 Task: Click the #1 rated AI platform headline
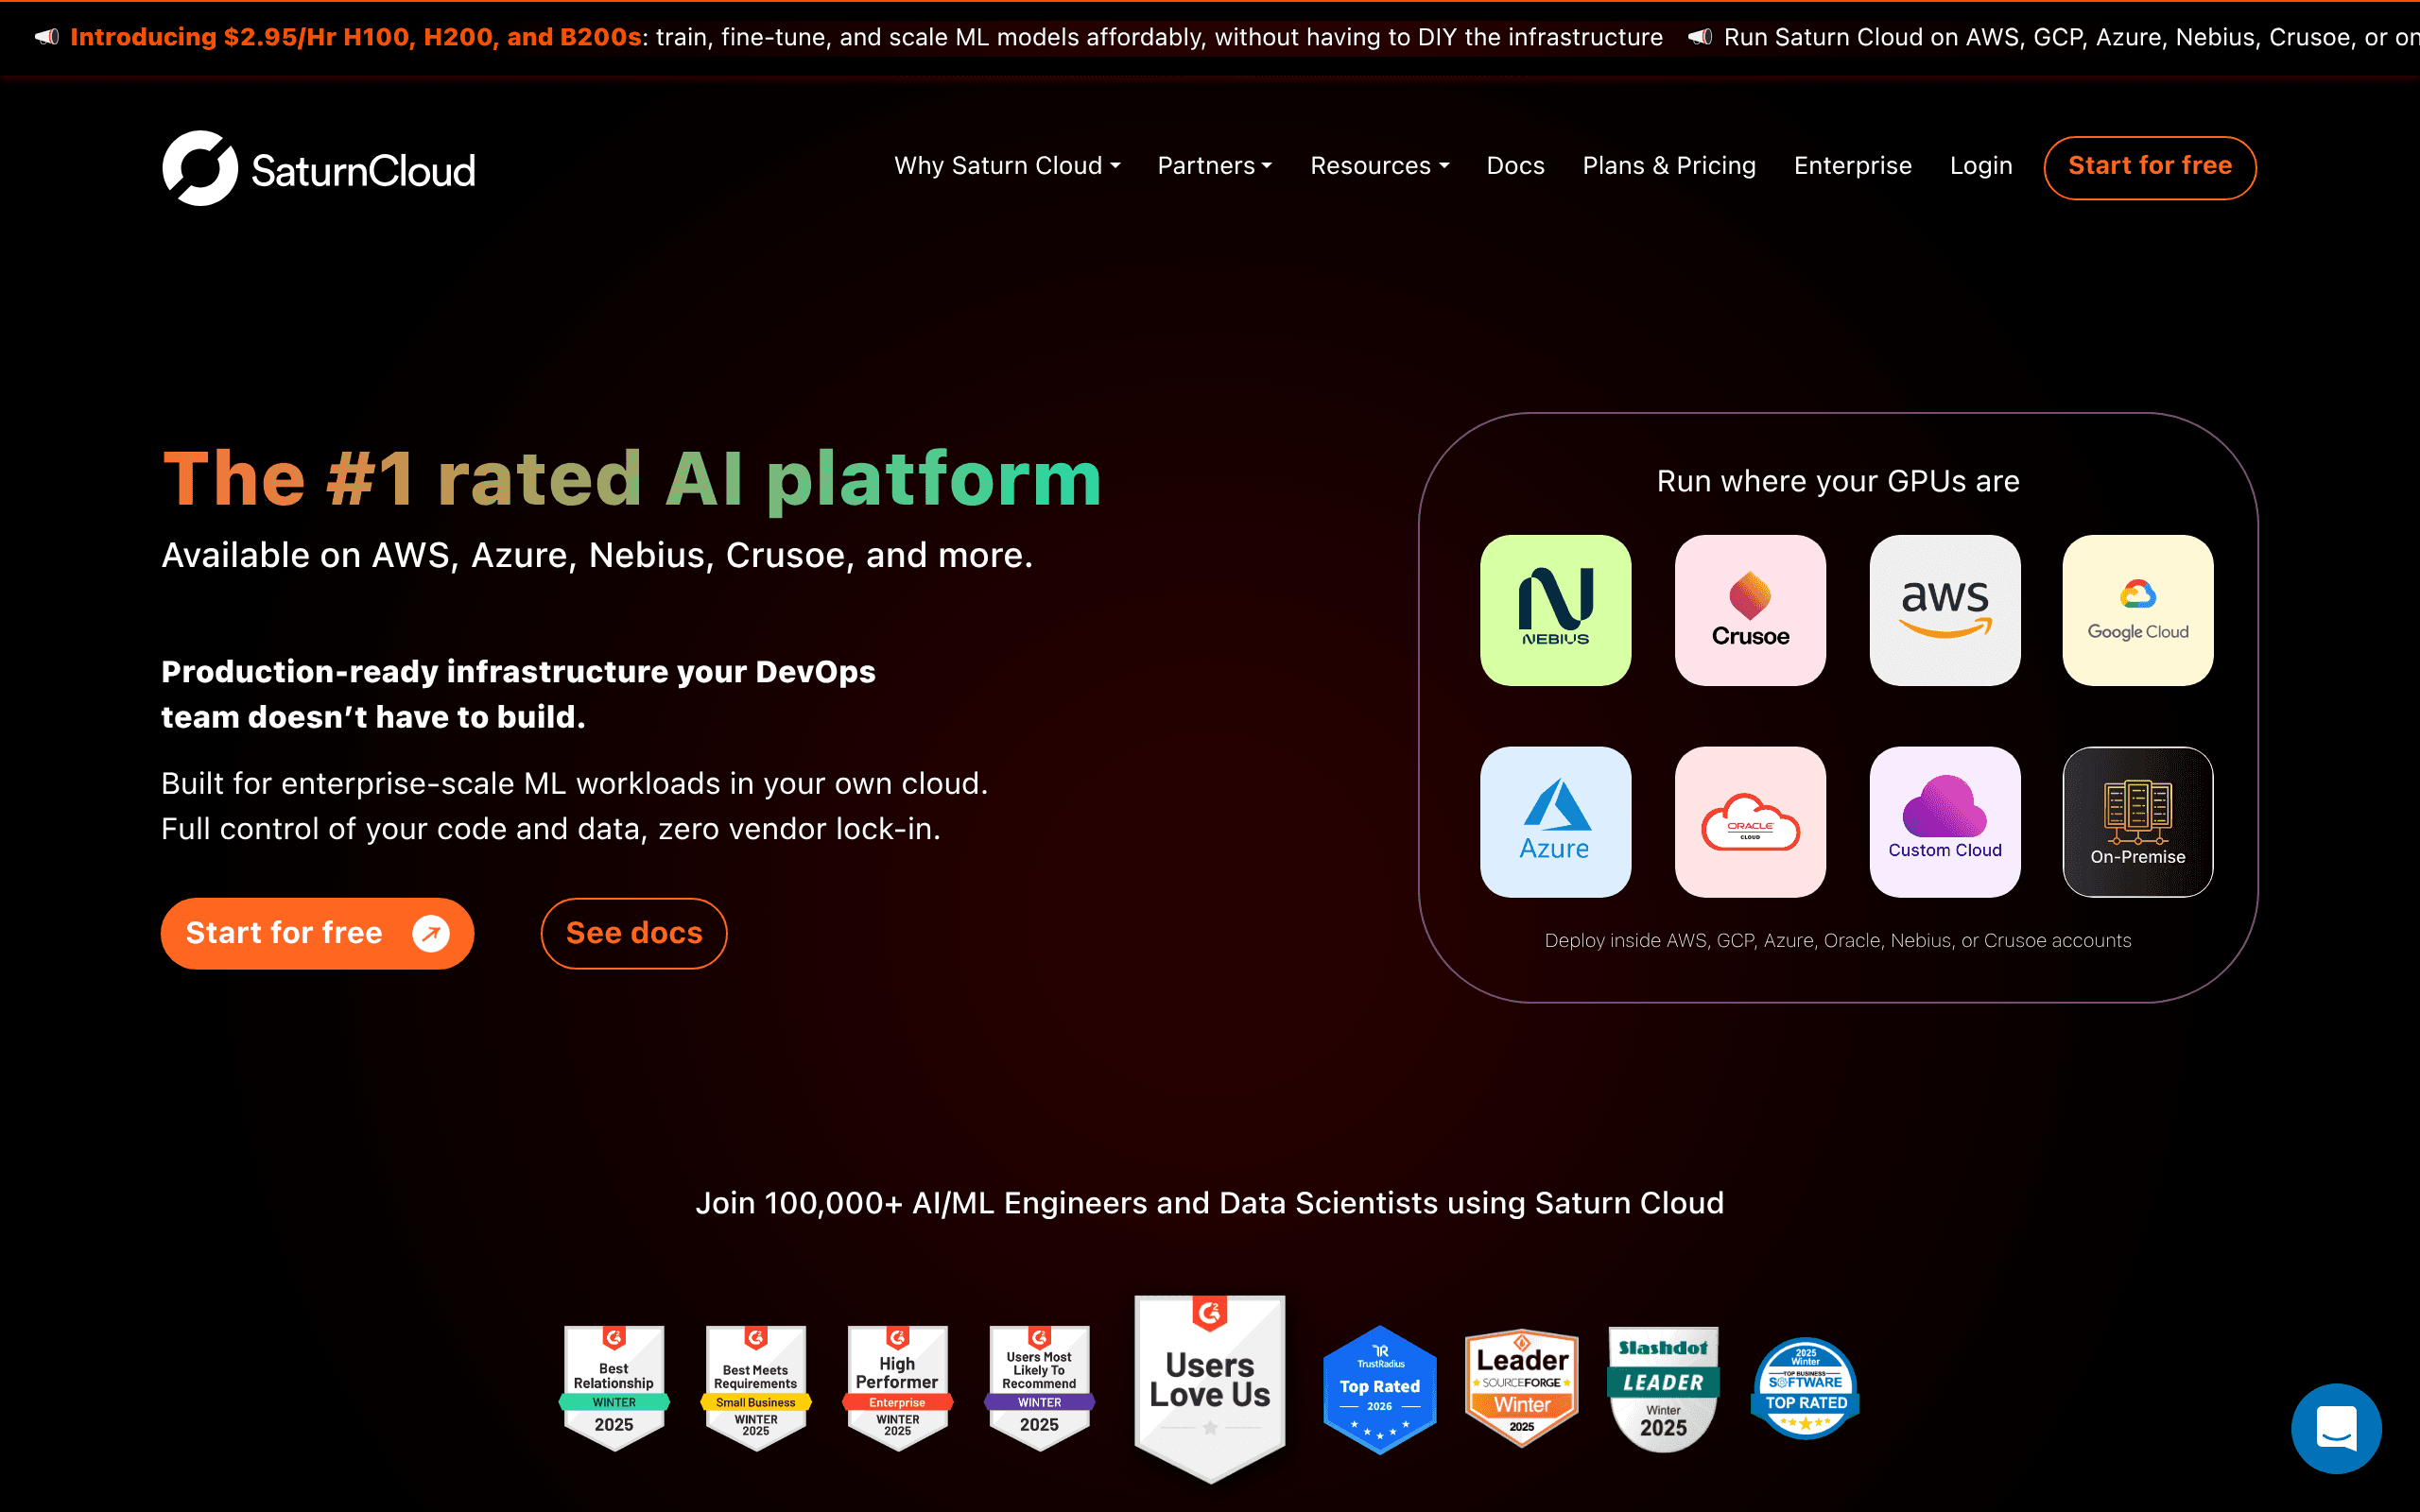[632, 478]
